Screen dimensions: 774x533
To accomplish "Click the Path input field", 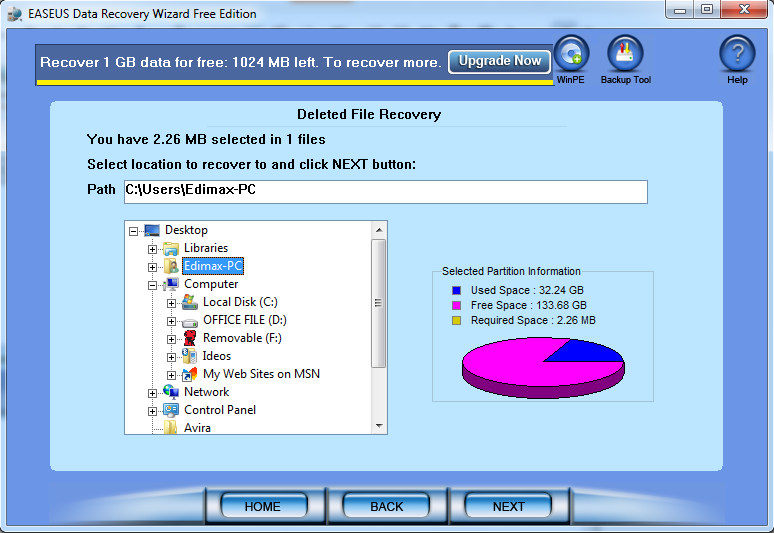I will 386,191.
